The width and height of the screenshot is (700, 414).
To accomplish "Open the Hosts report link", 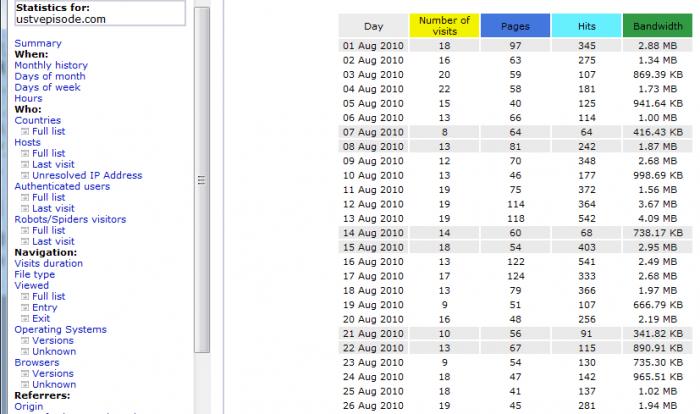I will coord(27,142).
